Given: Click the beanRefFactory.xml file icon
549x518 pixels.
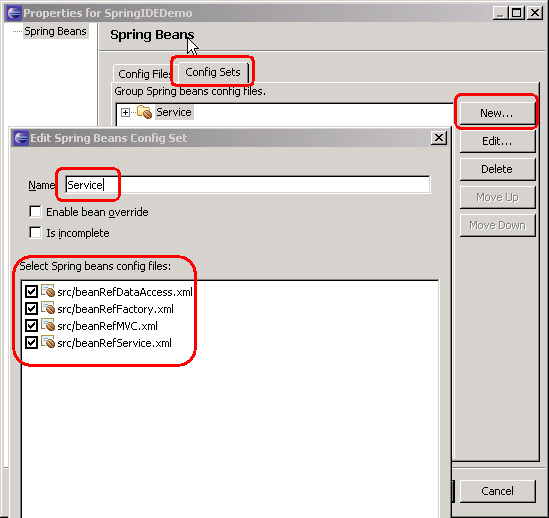Looking at the screenshot, I should coord(48,308).
